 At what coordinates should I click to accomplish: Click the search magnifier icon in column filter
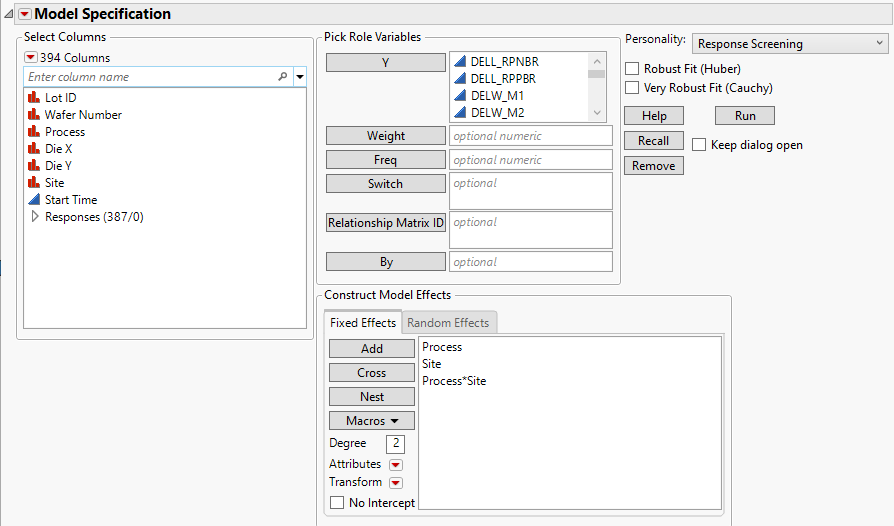[282, 77]
